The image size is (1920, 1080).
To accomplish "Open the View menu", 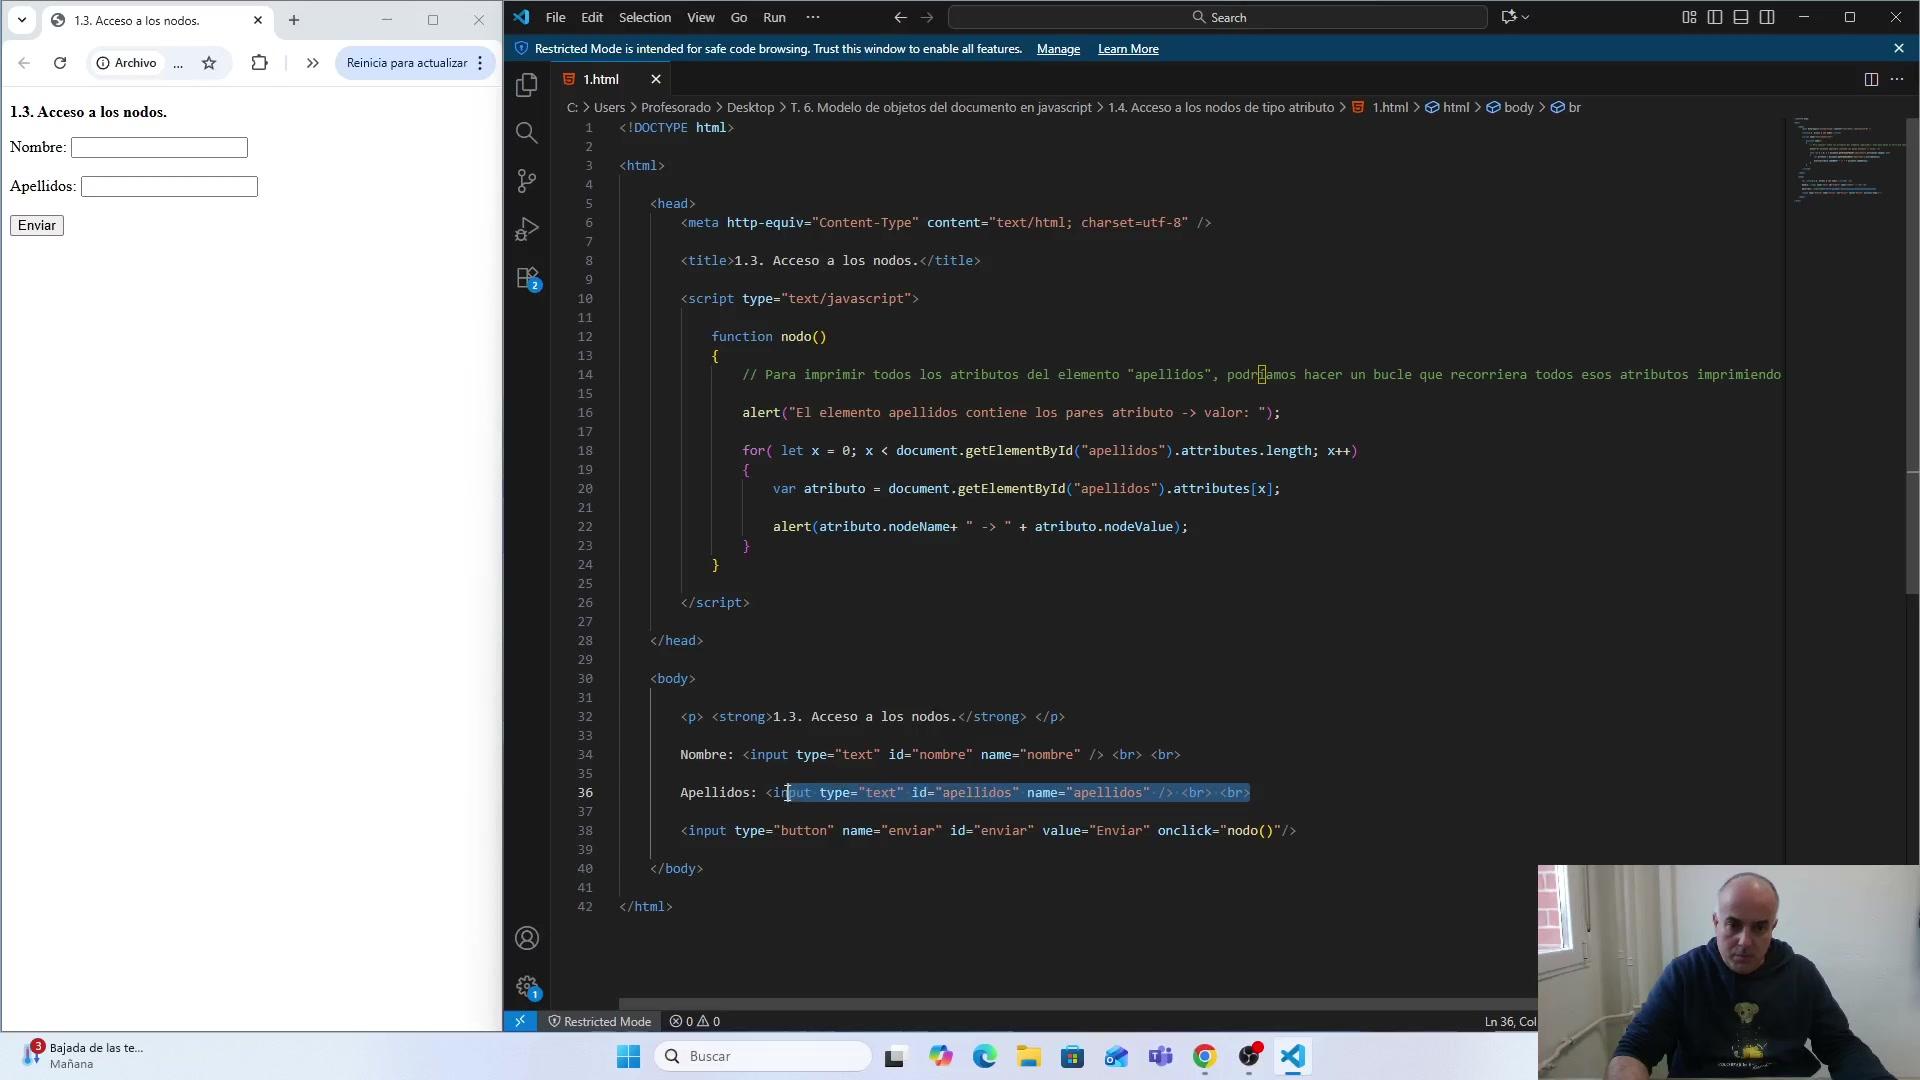I will [701, 17].
